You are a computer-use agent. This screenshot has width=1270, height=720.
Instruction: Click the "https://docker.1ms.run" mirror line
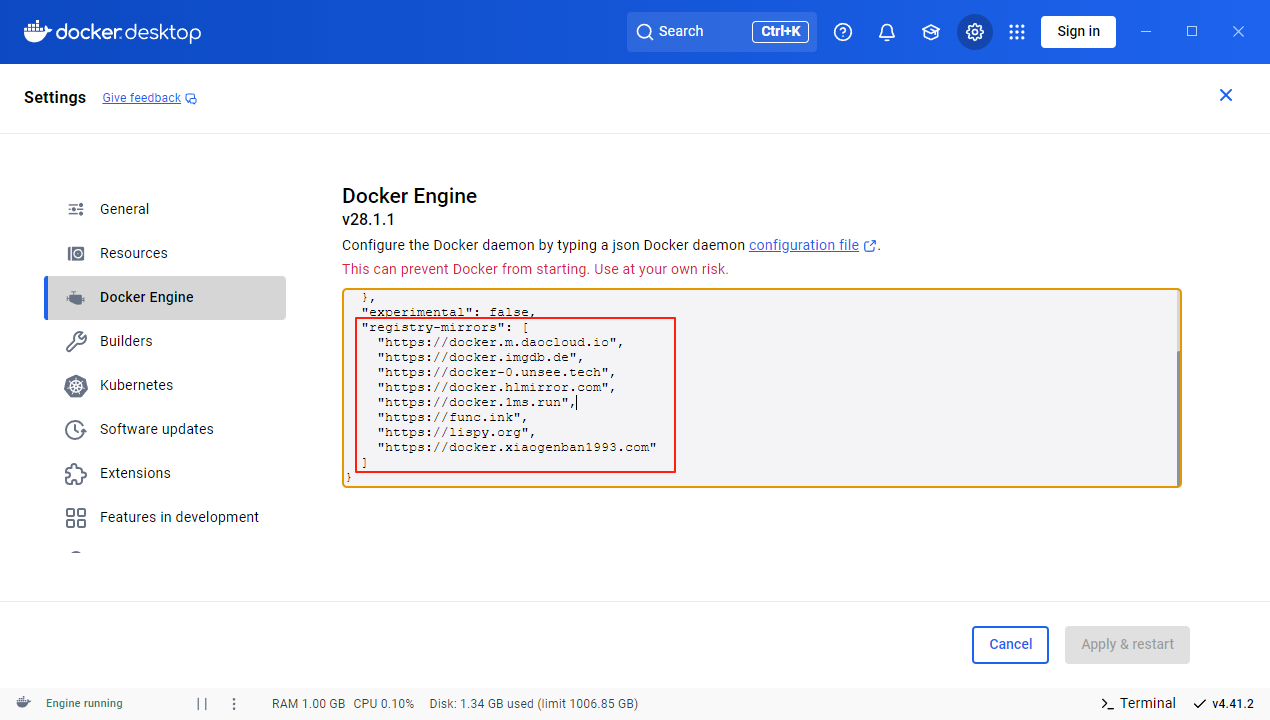(x=476, y=402)
